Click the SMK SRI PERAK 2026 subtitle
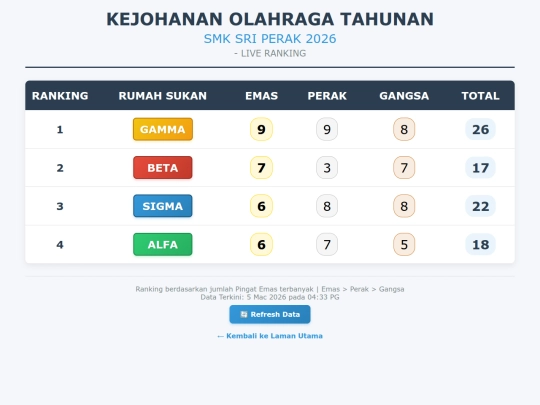The image size is (540, 405). [270, 39]
